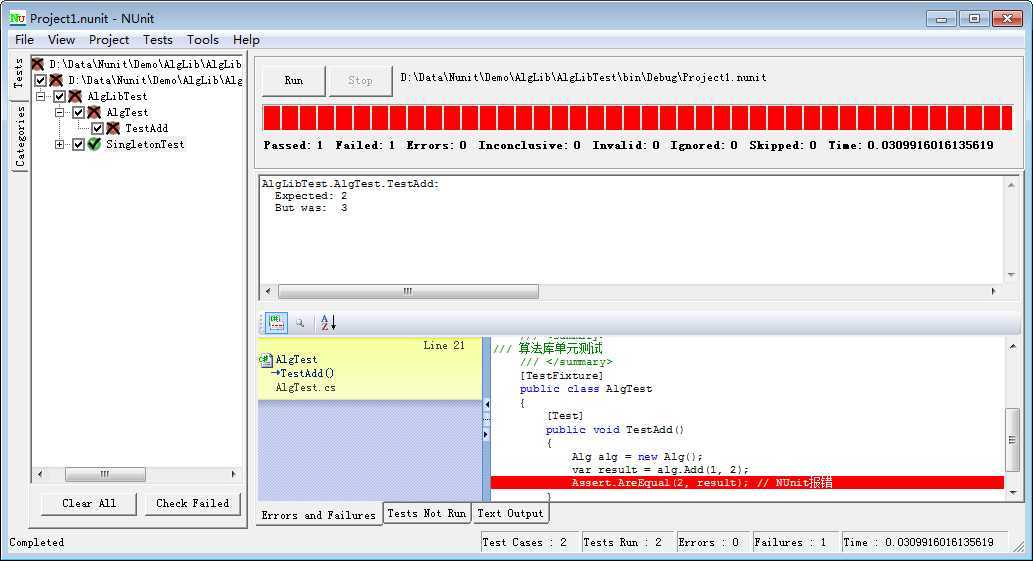Click the AlgLibTest.AlgTest.TestAdd error message line
This screenshot has height=561, width=1033.
coord(350,184)
